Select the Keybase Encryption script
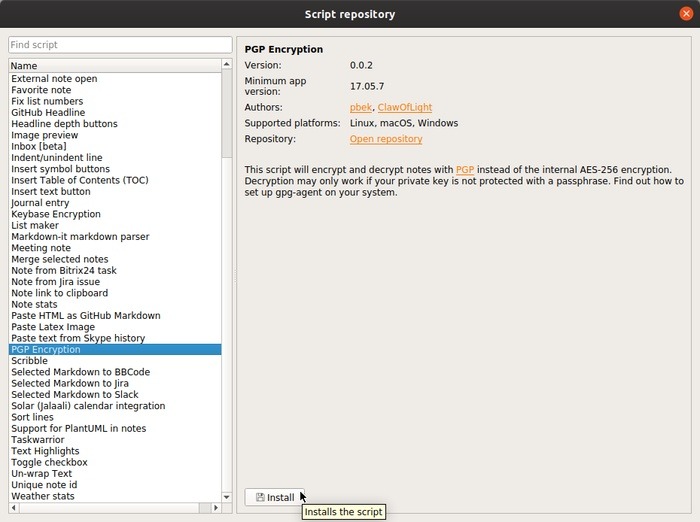 (x=115, y=214)
